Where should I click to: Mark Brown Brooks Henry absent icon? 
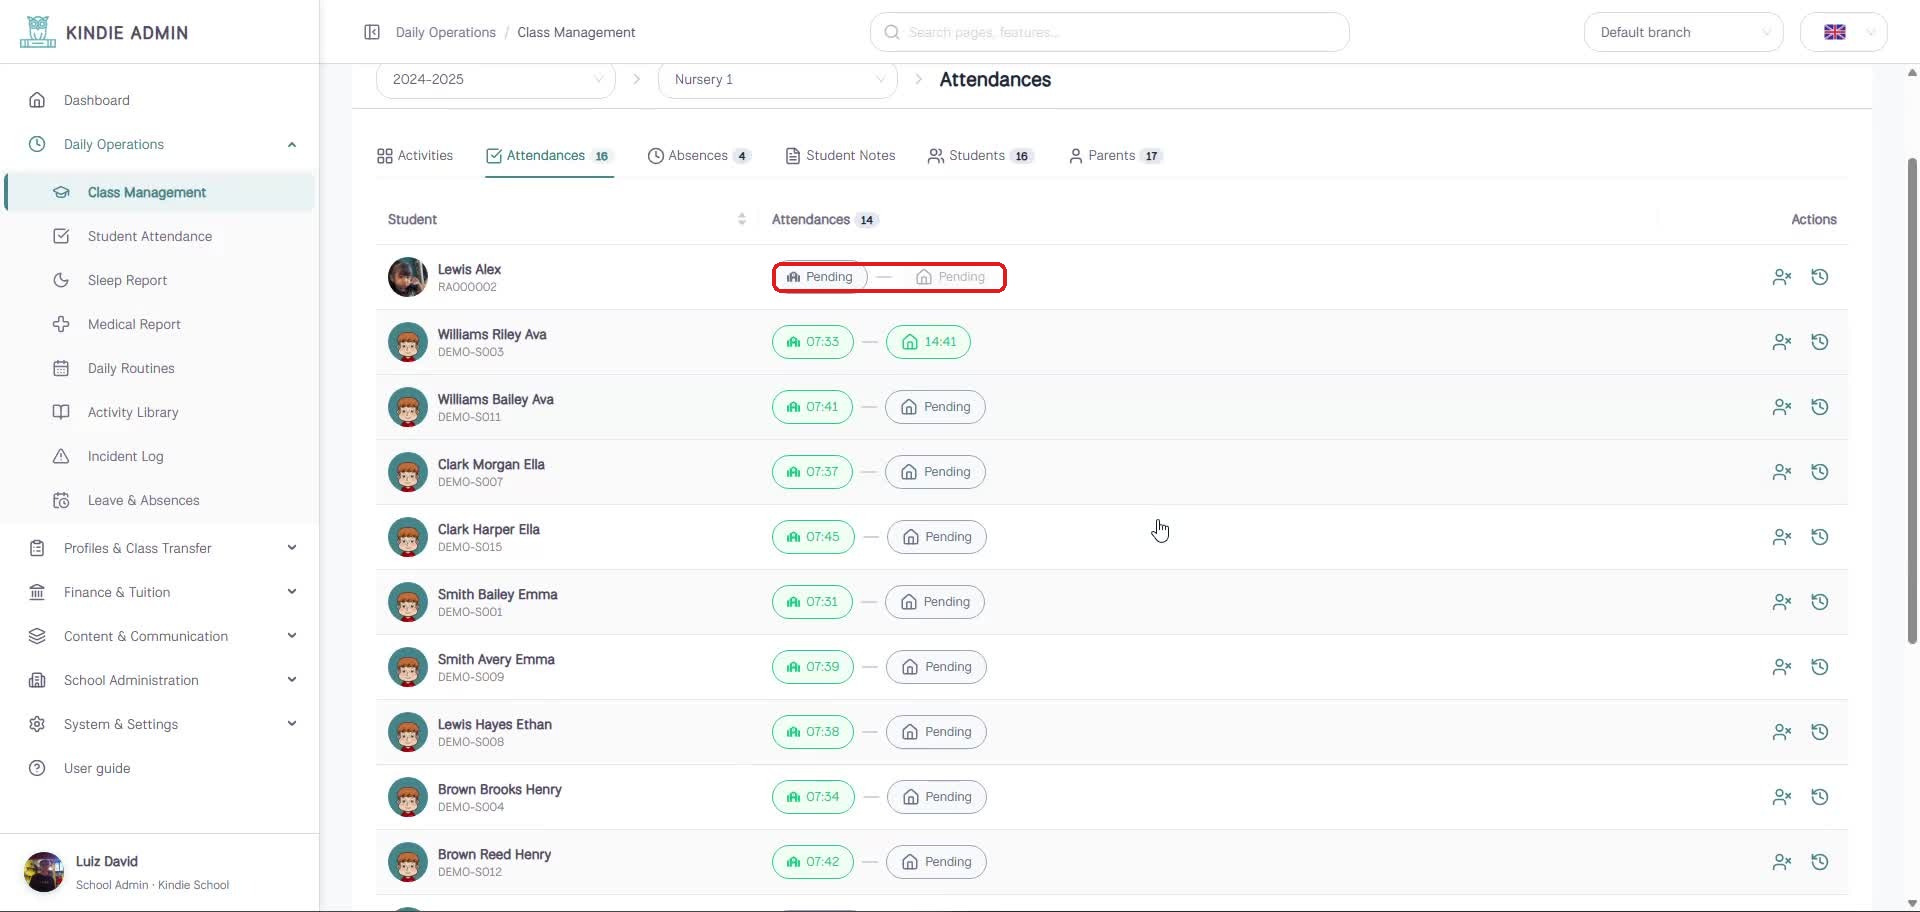tap(1781, 797)
